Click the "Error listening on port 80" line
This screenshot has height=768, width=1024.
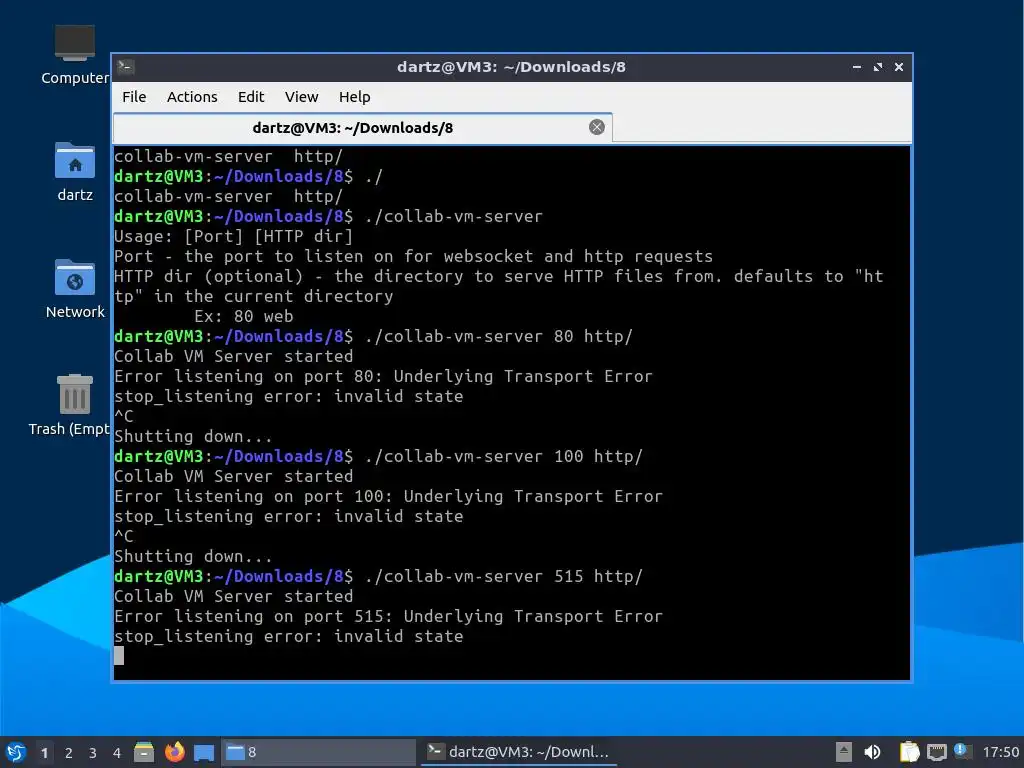[x=383, y=376]
